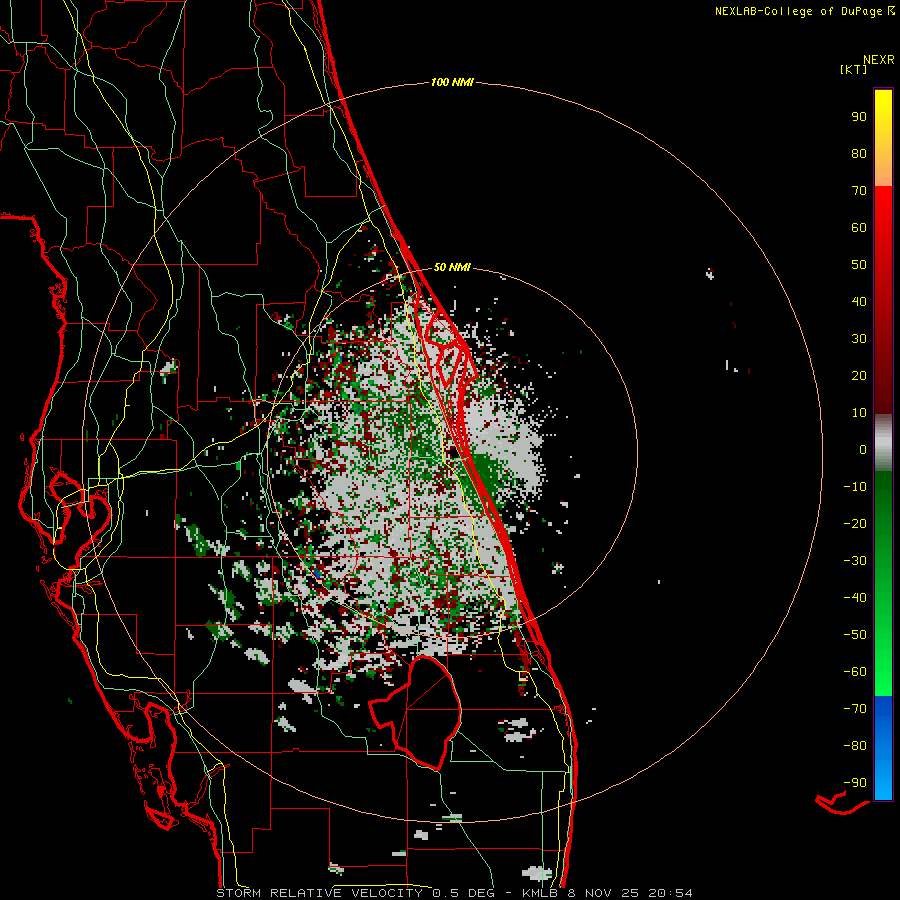Click the 70 value on velocity scale
The image size is (900, 900).
click(x=859, y=191)
